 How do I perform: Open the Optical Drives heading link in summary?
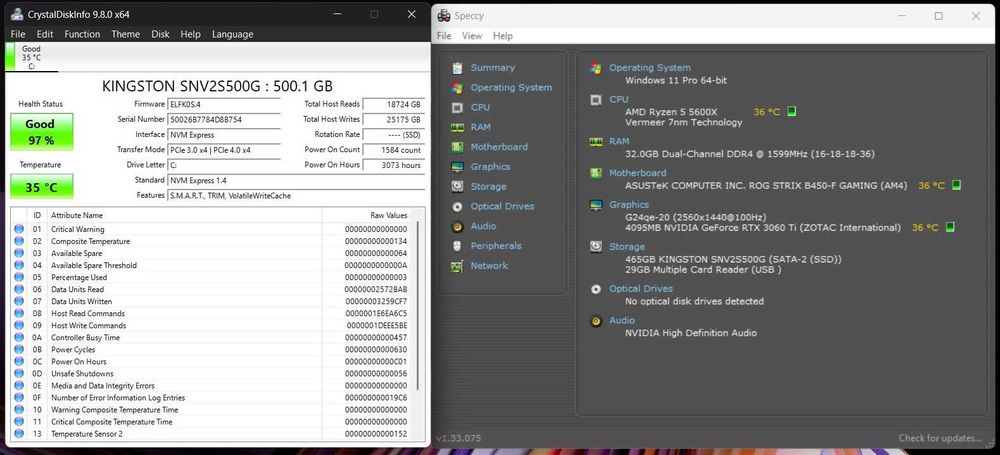pos(641,288)
